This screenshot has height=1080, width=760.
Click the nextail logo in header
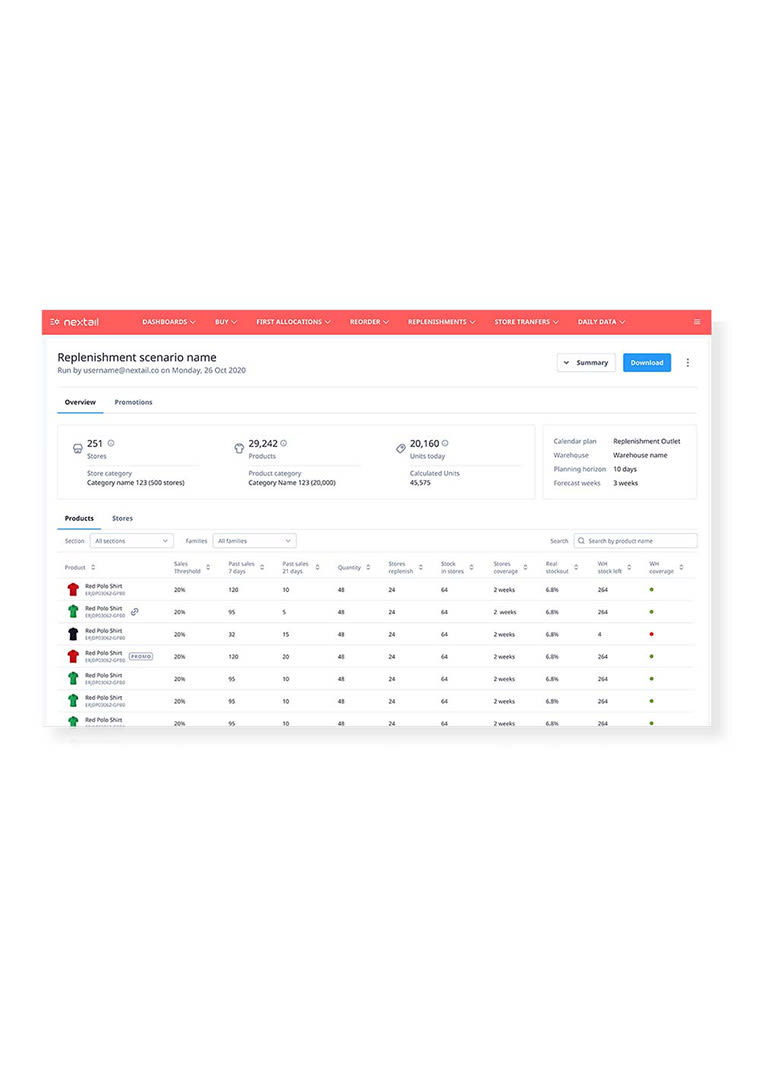77,322
